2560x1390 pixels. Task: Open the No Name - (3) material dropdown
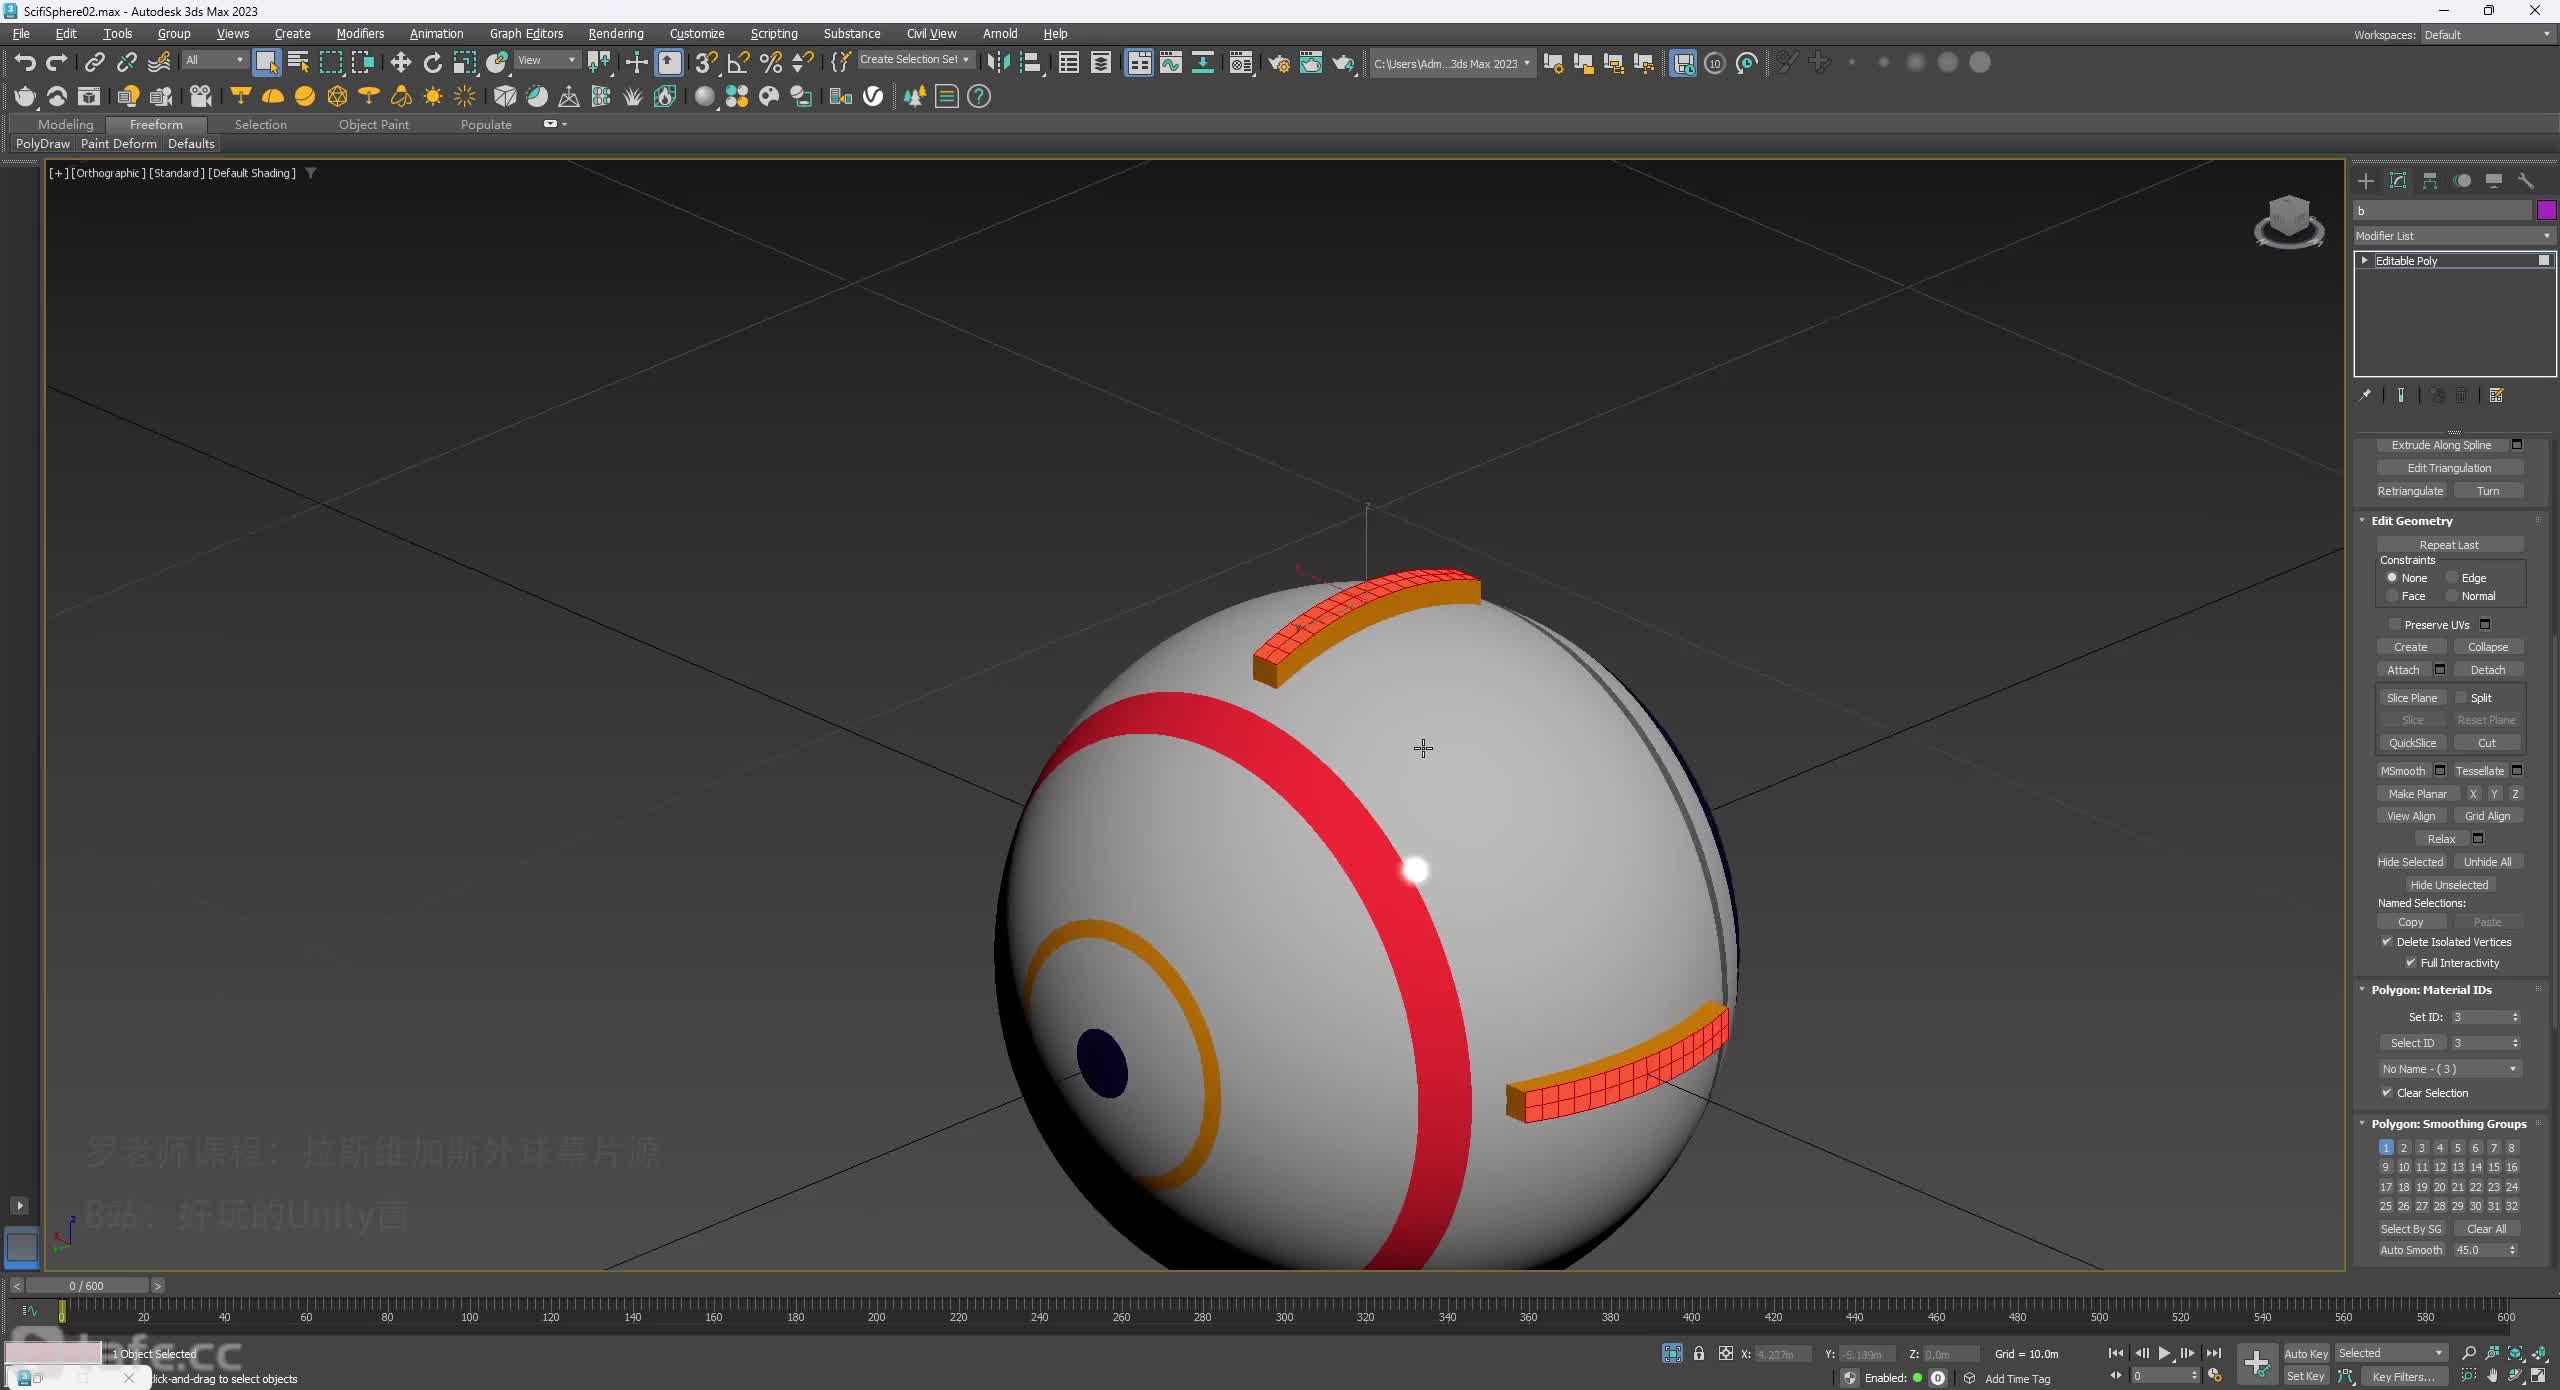click(2449, 1069)
